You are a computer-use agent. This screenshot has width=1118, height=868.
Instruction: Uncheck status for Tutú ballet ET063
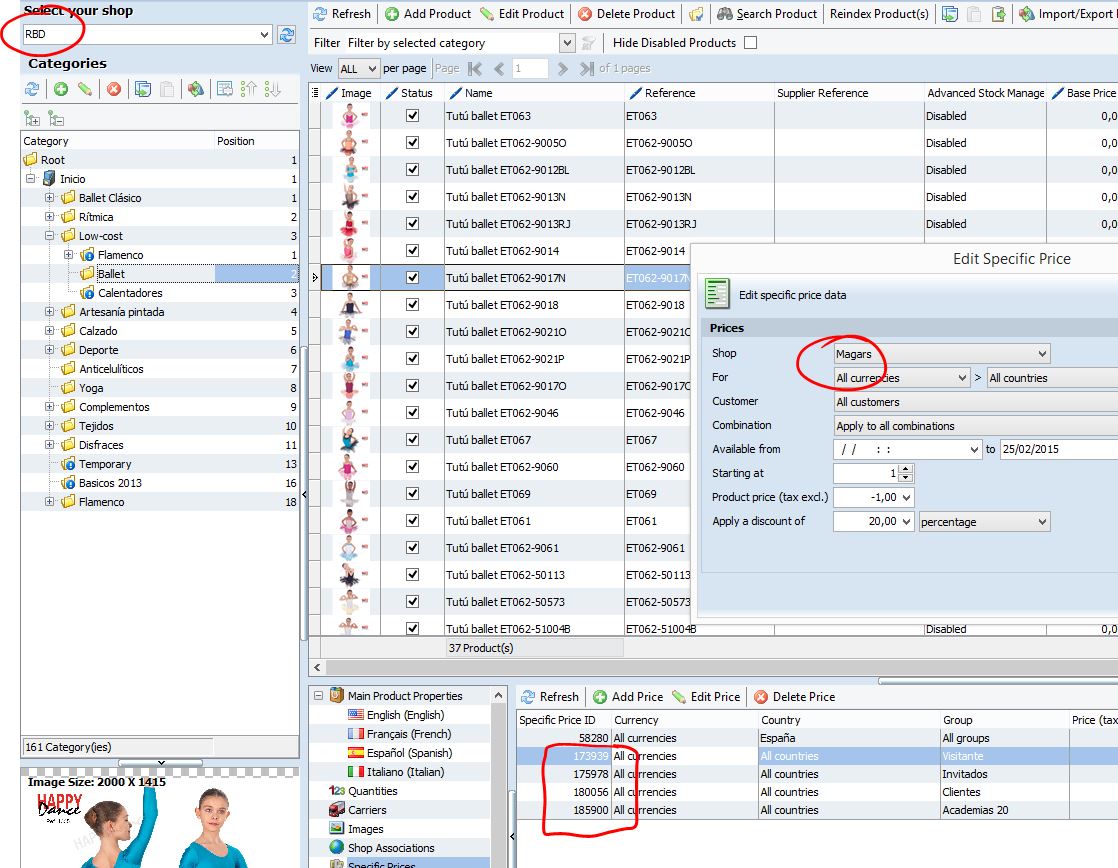(412, 116)
